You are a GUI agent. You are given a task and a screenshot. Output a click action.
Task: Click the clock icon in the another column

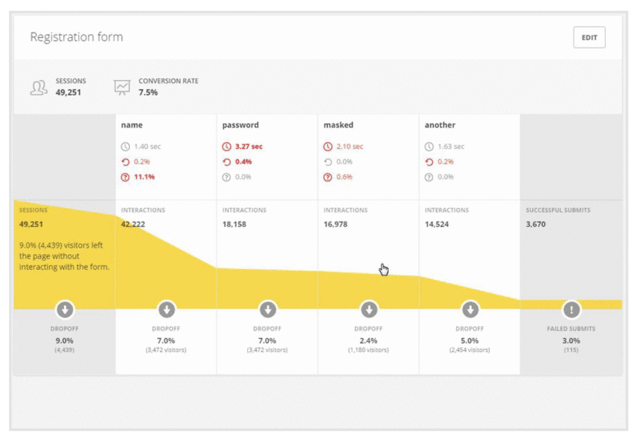click(429, 147)
